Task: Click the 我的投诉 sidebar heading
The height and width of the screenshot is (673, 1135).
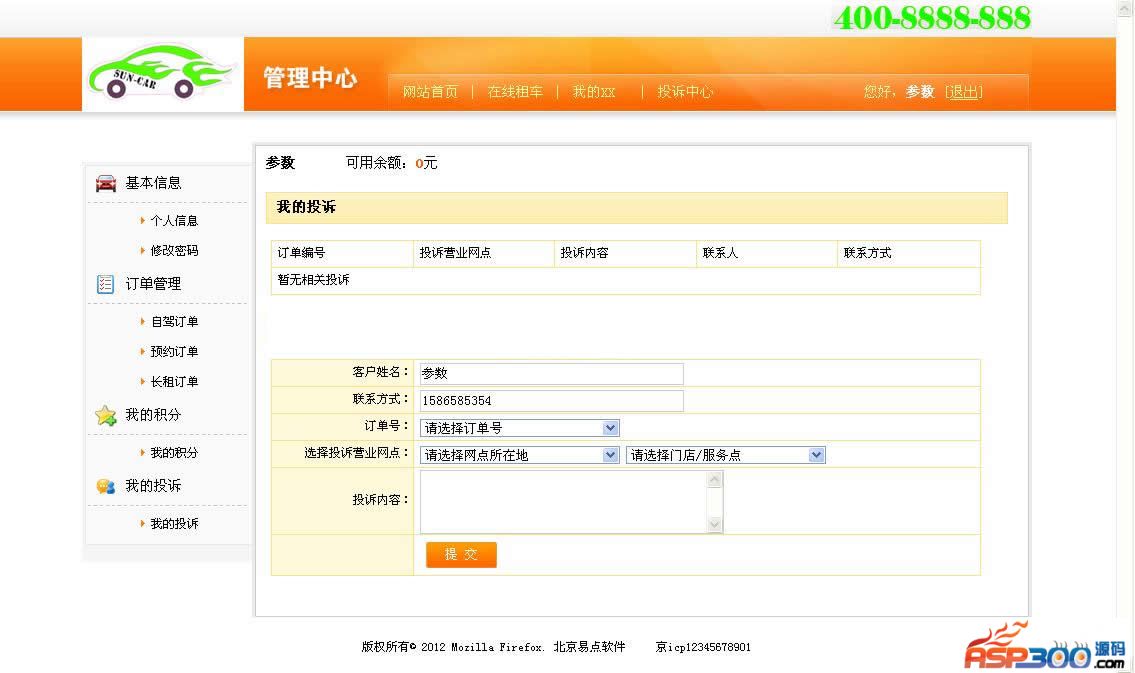Action: pos(153,486)
